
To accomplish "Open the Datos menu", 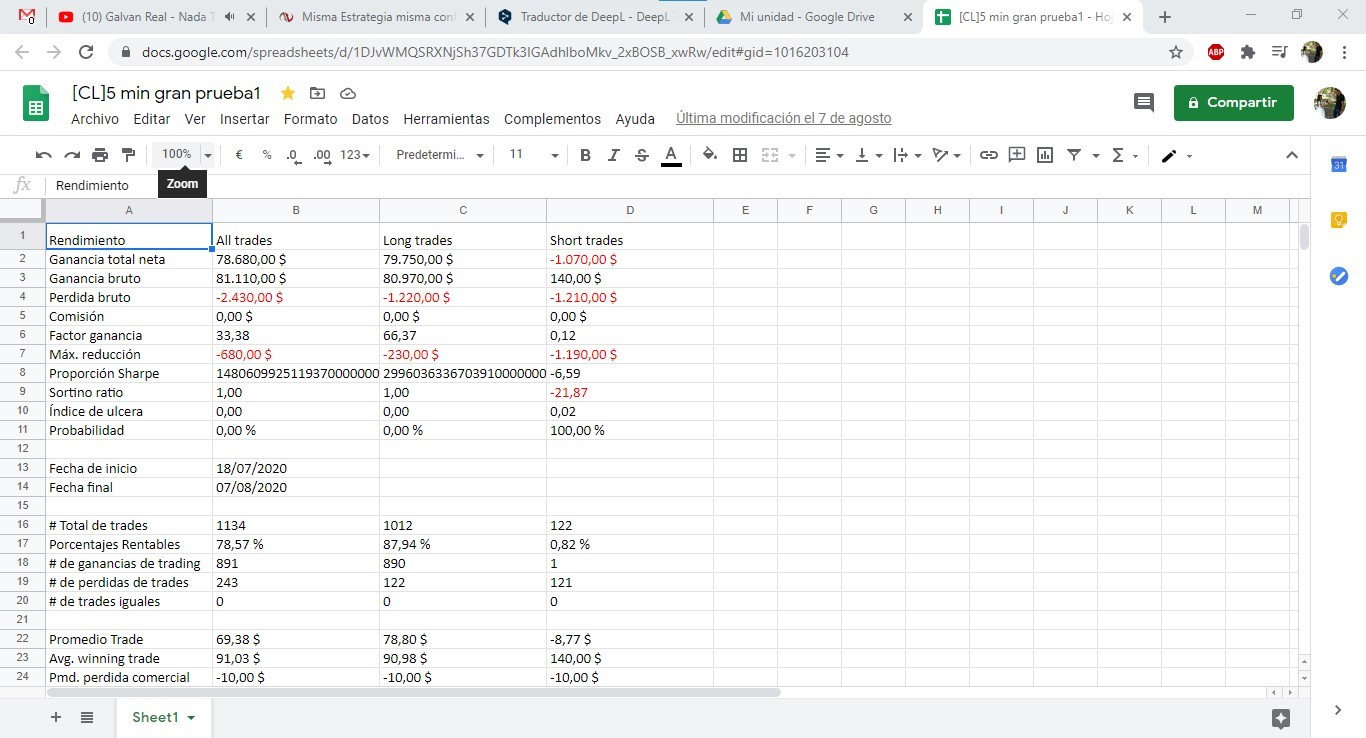I will pyautogui.click(x=370, y=119).
